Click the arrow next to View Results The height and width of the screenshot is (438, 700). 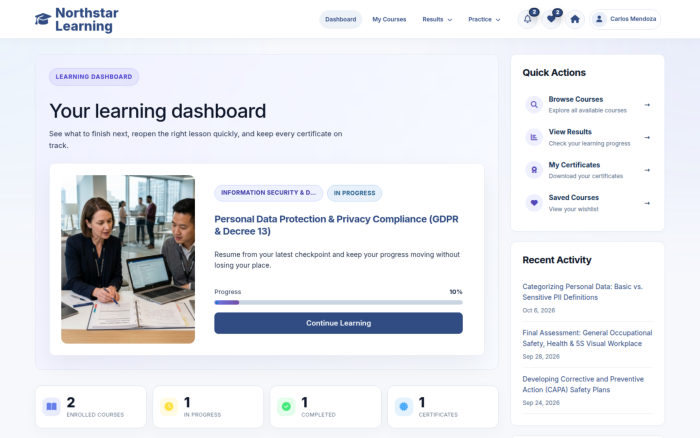point(647,138)
